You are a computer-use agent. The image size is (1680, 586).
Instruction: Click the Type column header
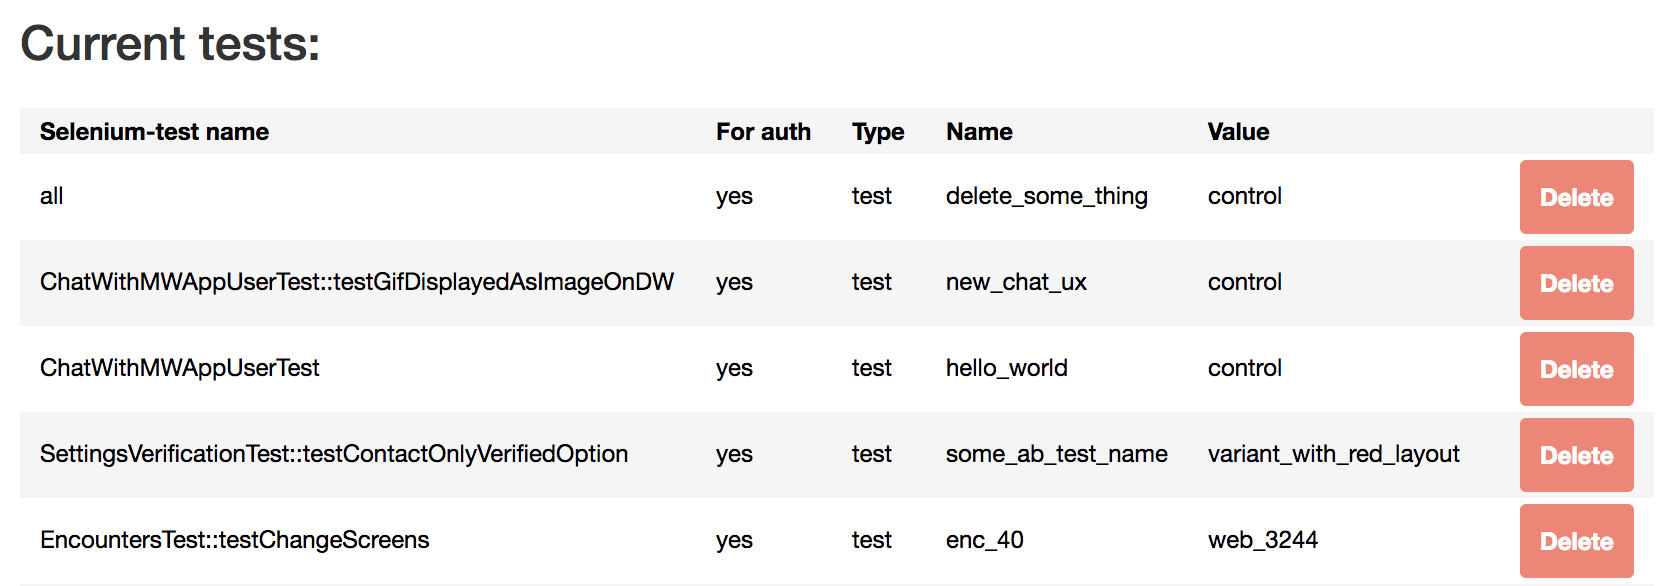pyautogui.click(x=878, y=132)
